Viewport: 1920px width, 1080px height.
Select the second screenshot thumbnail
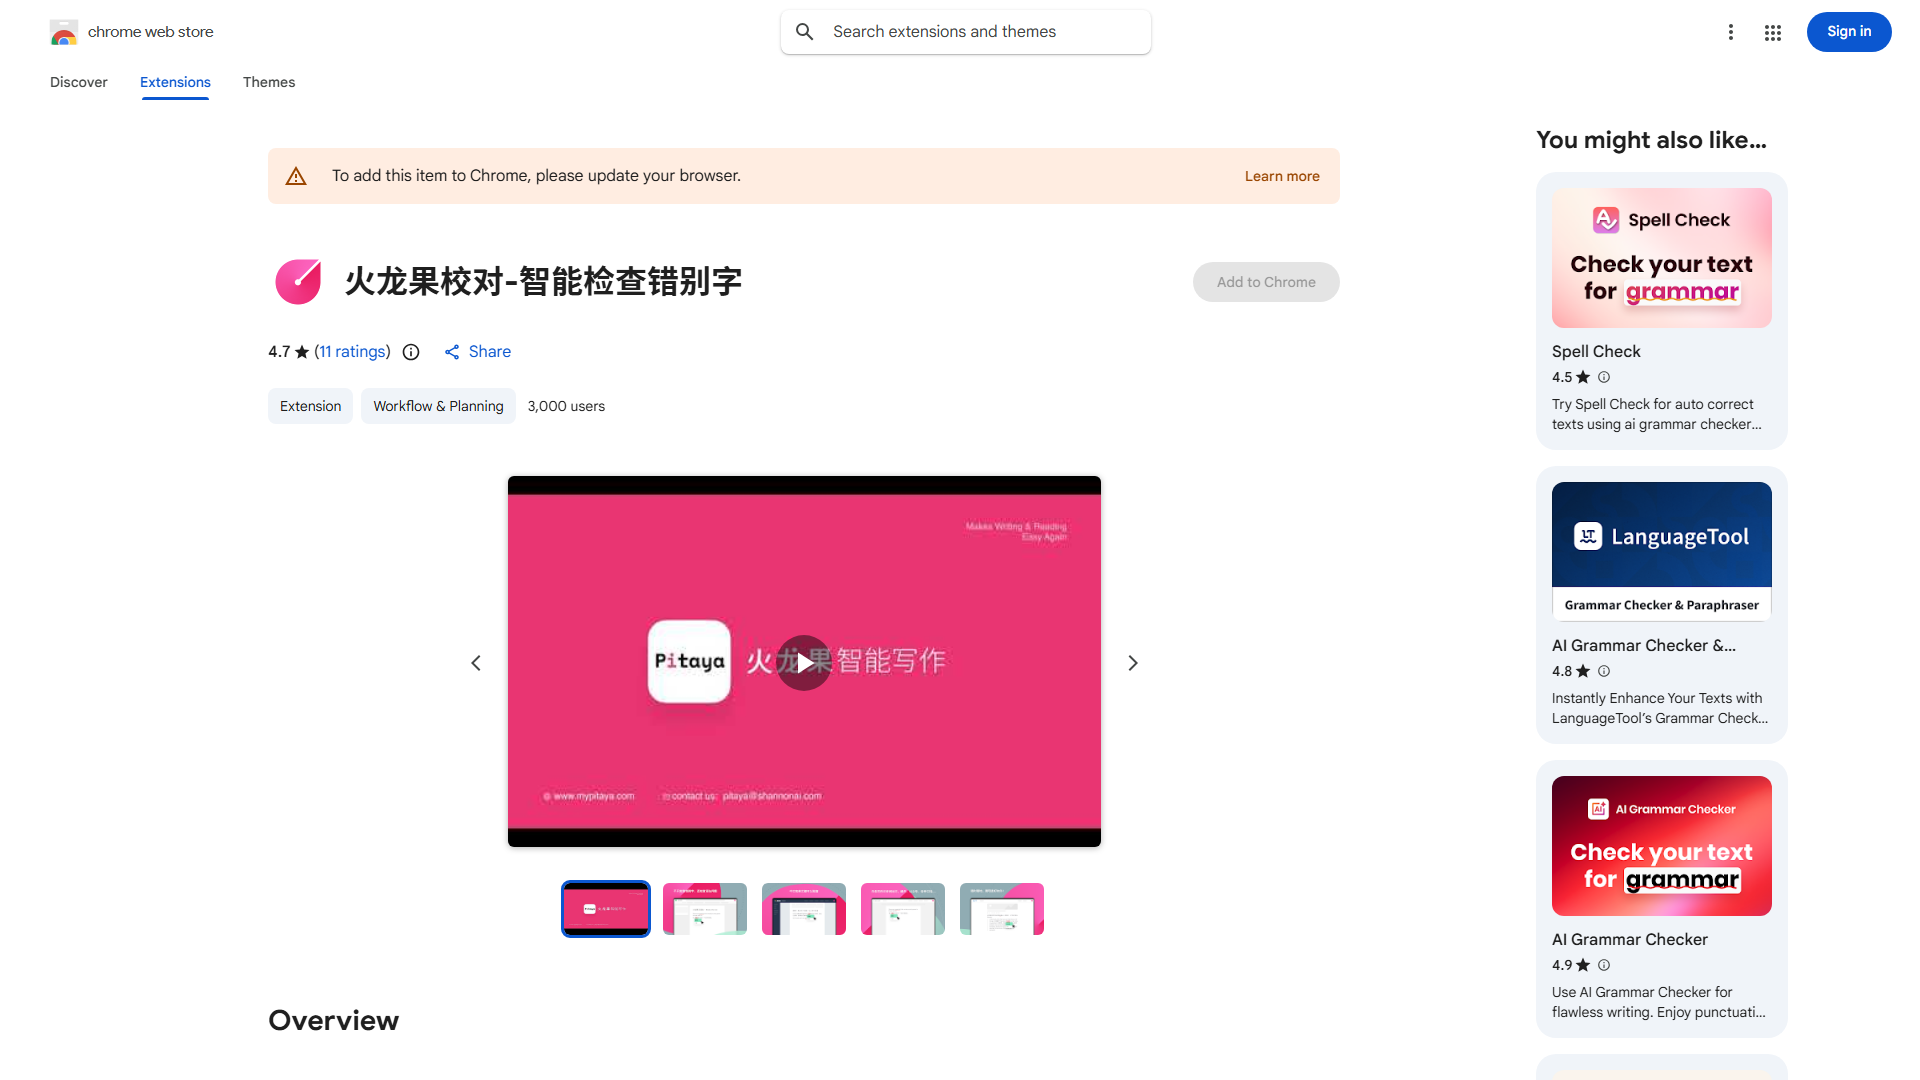click(704, 909)
